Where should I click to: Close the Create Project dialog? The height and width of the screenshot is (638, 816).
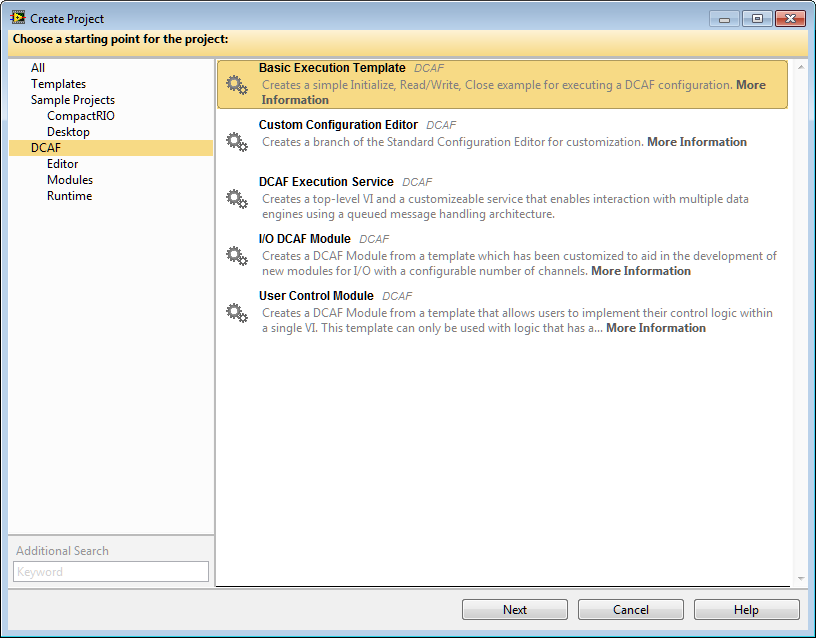click(790, 19)
